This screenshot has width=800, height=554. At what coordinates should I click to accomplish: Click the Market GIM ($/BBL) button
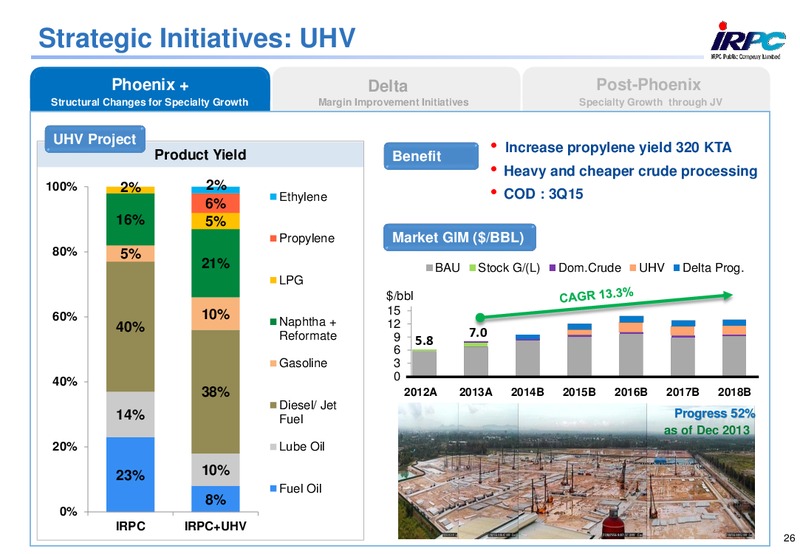coord(459,237)
